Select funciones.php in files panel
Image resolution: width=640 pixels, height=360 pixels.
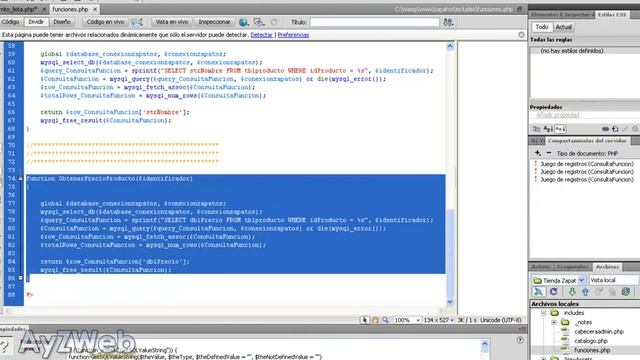[x=592, y=350]
